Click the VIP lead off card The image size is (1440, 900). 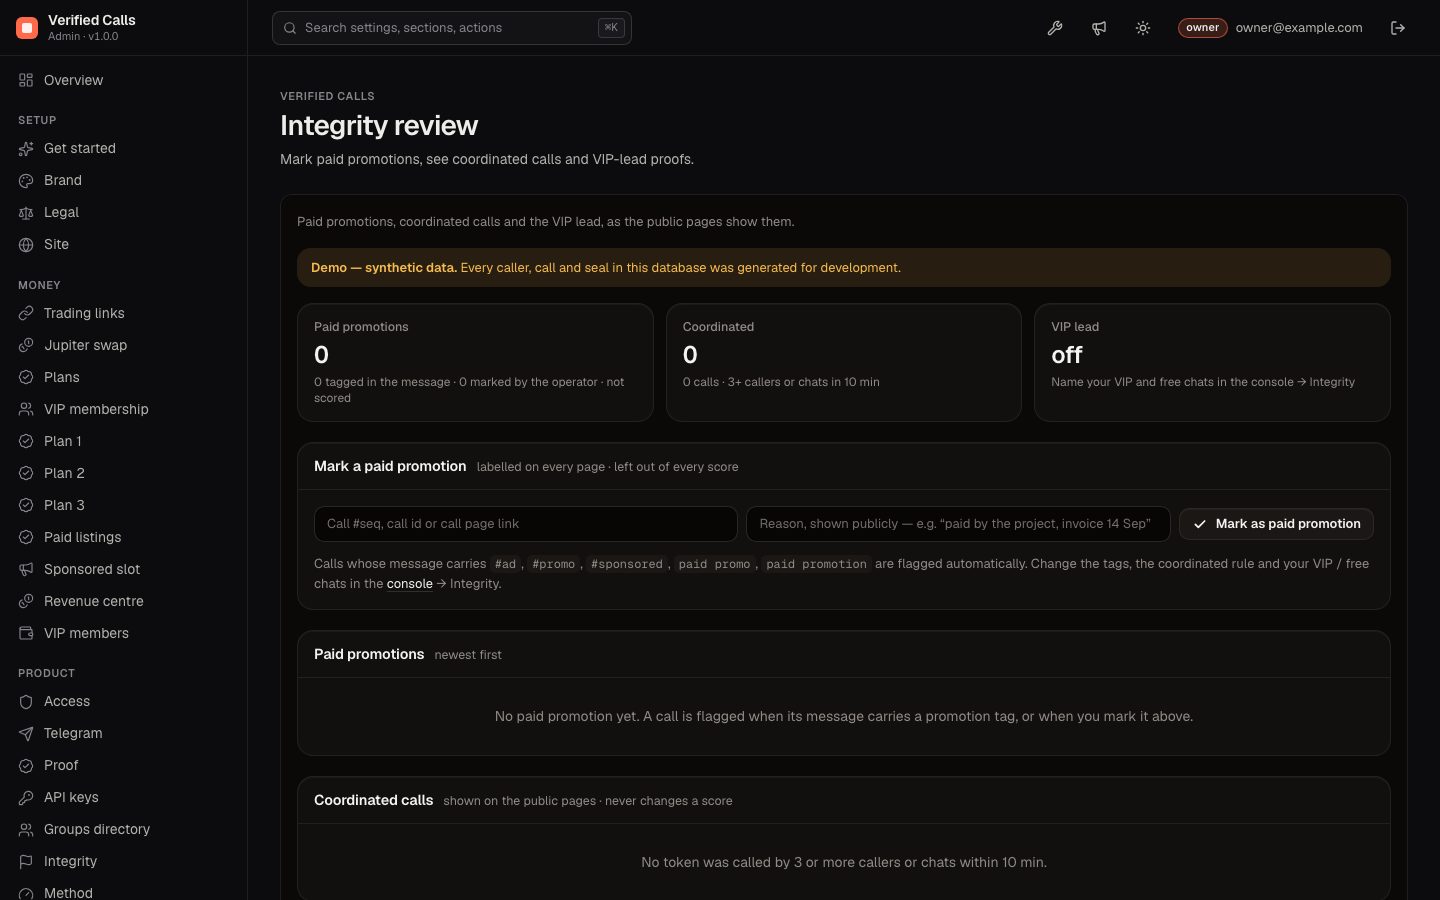pos(1212,362)
